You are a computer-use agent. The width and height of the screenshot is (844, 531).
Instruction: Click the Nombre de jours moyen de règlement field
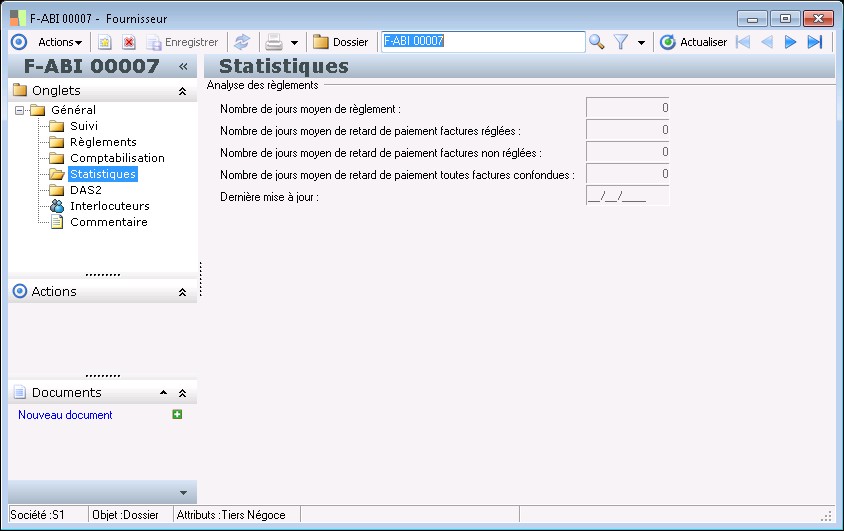(628, 108)
